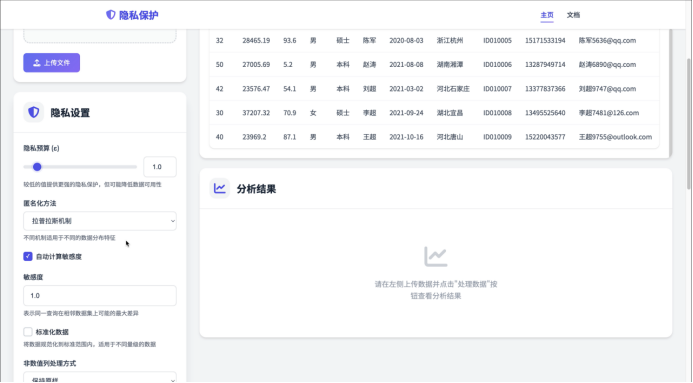Click the privacy budget value field 1.0
693x383 pixels.
[x=160, y=167]
